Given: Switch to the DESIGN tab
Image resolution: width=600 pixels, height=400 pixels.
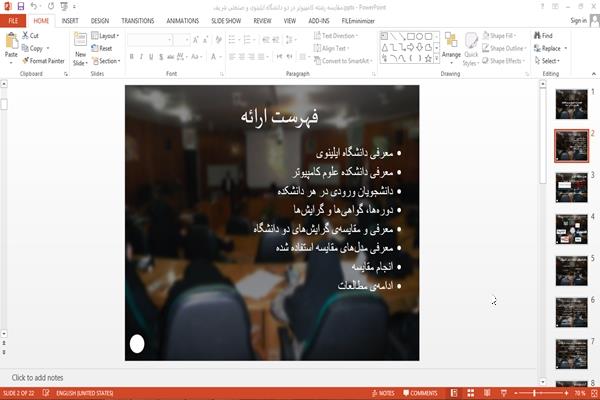Looking at the screenshot, I should tap(100, 21).
